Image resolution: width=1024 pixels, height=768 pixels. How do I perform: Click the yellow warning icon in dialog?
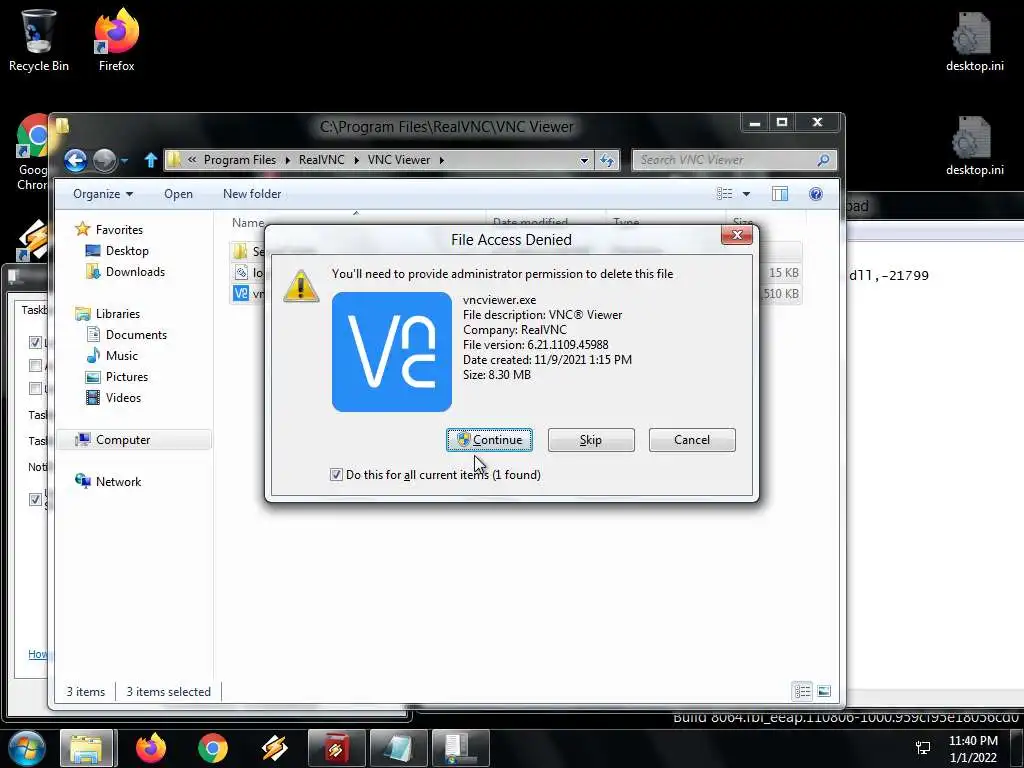tap(301, 286)
